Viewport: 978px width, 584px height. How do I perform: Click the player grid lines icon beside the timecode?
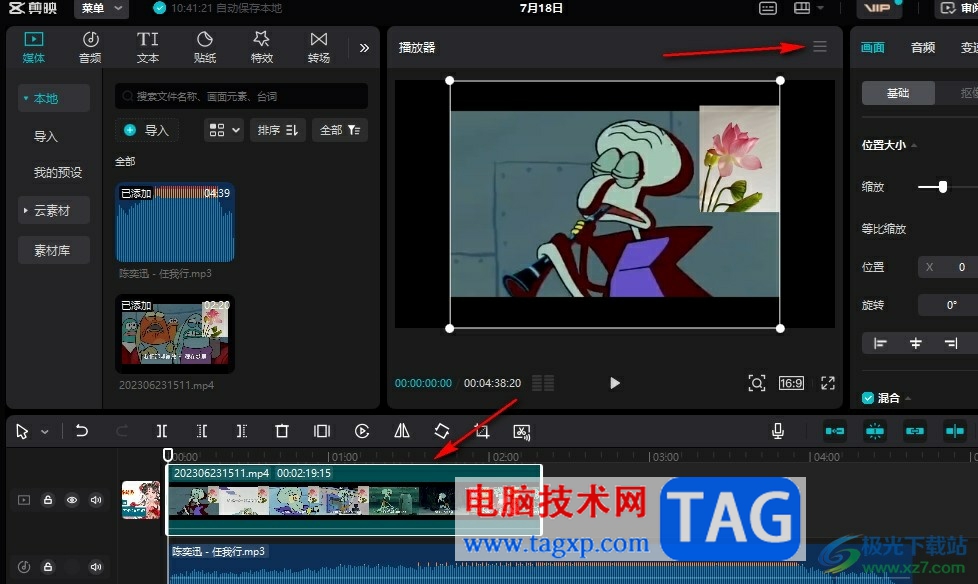543,383
